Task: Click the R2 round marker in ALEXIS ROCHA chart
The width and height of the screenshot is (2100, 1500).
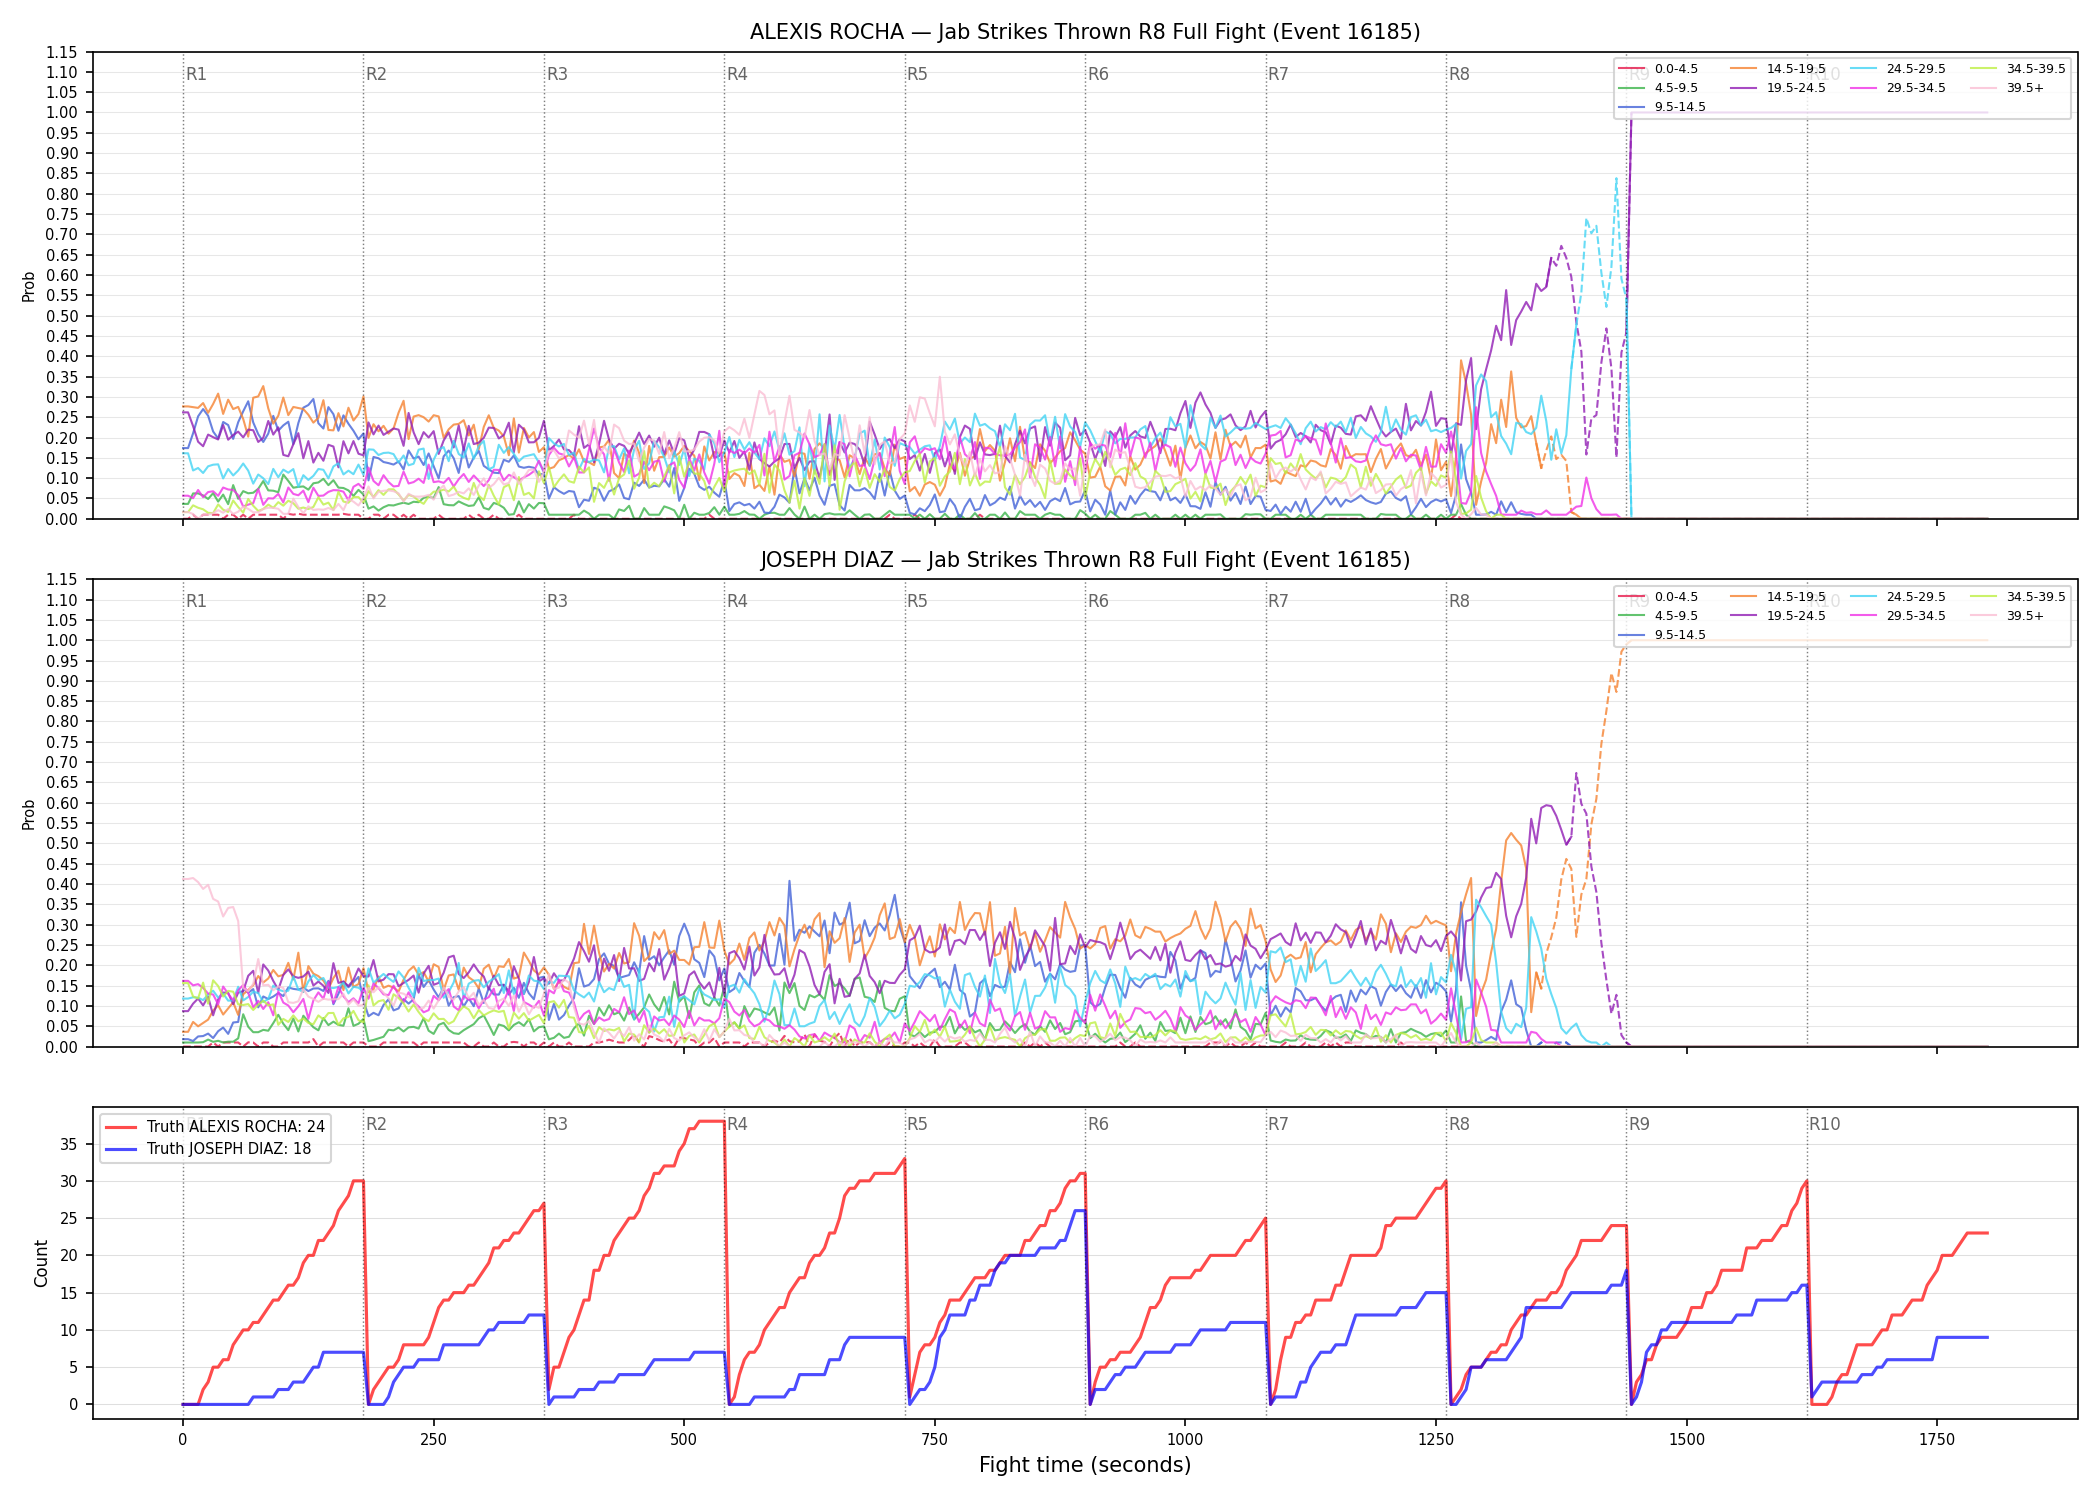Action: [376, 74]
